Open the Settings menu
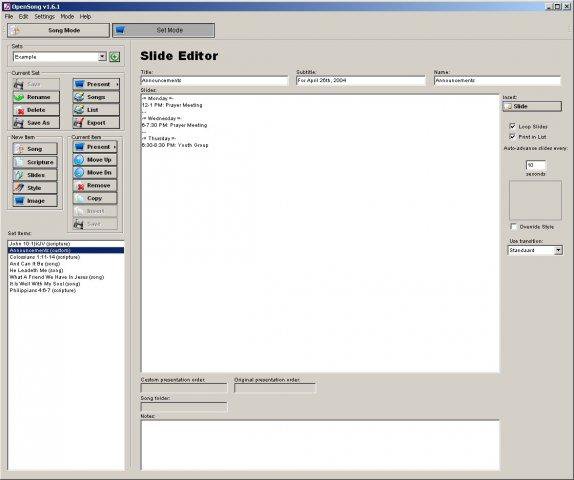Viewport: 574px width, 480px height. pyautogui.click(x=44, y=16)
